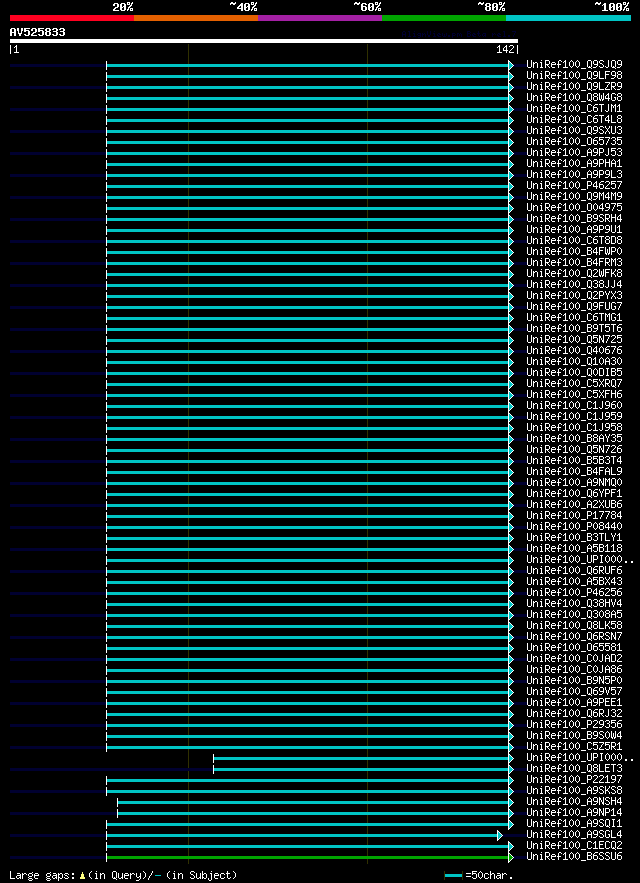Image resolution: width=640 pixels, height=883 pixels.
Task: Click the UniRef100_P17784 hit label
Action: point(574,515)
